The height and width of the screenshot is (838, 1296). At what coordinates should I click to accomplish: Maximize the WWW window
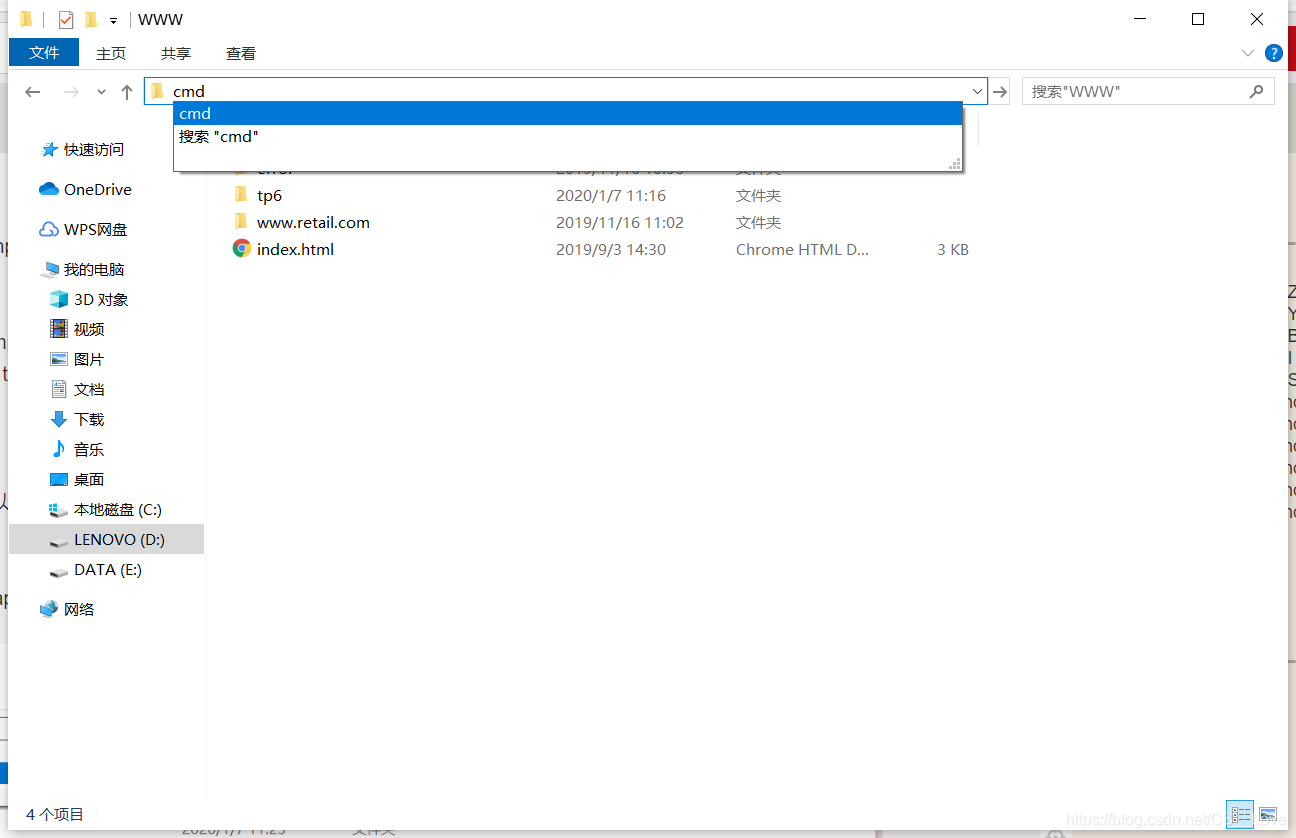coord(1198,20)
